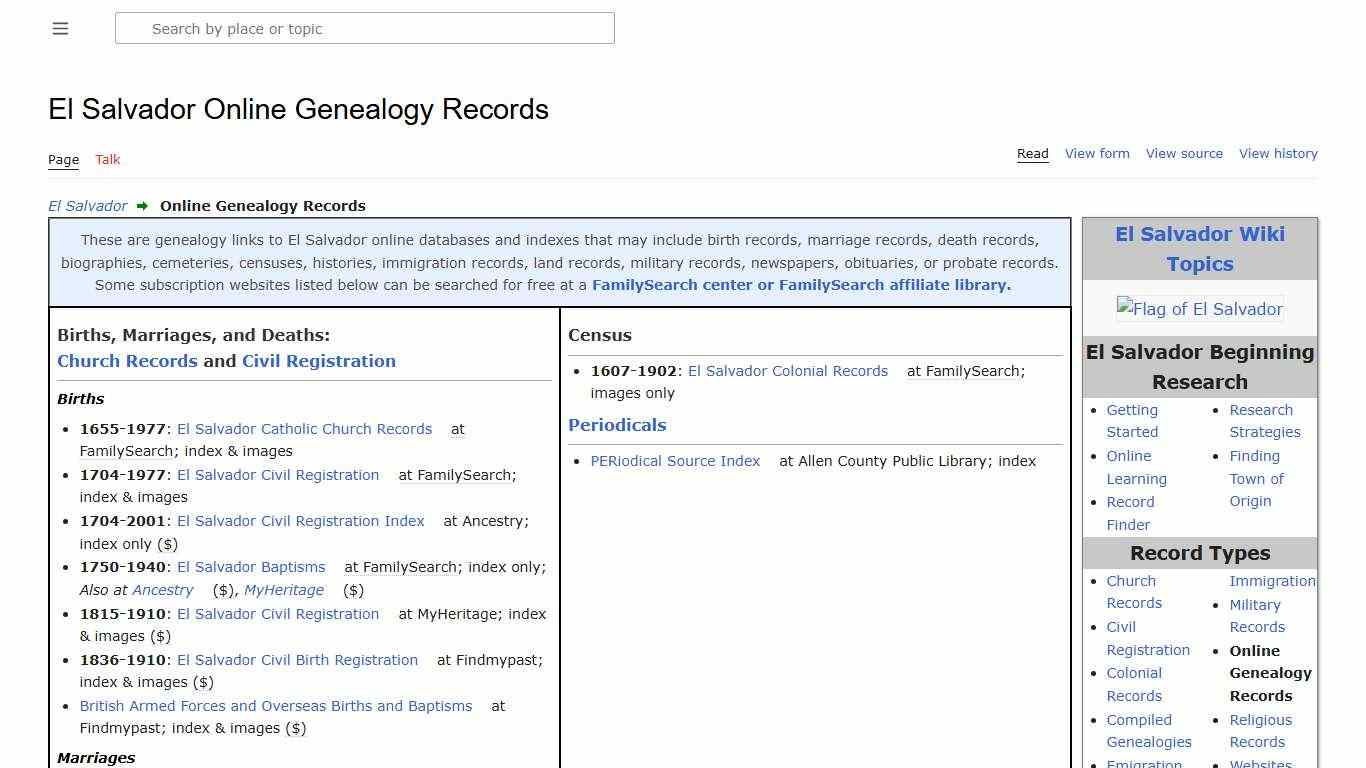Open the hamburger navigation menu

pyautogui.click(x=60, y=28)
